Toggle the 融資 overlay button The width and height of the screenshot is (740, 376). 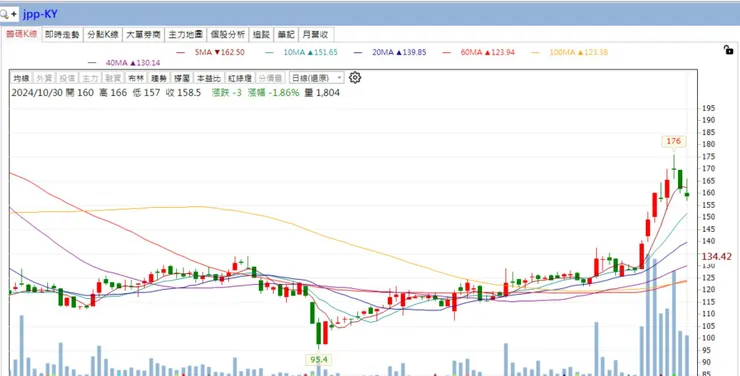112,78
